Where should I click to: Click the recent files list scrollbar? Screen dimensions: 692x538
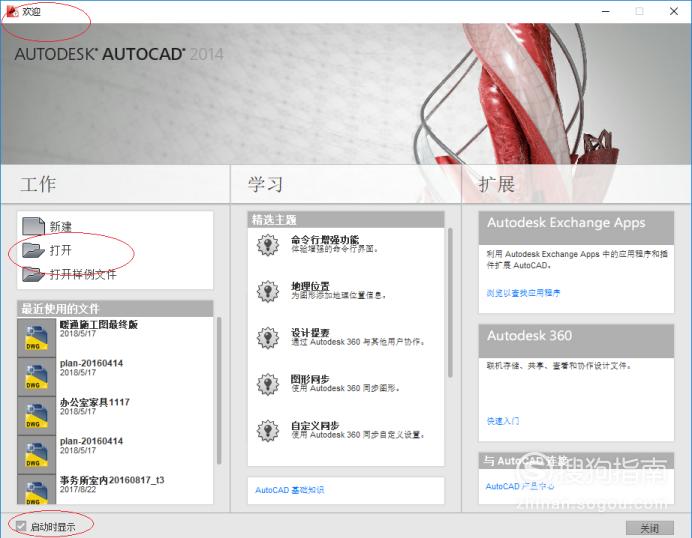point(219,391)
